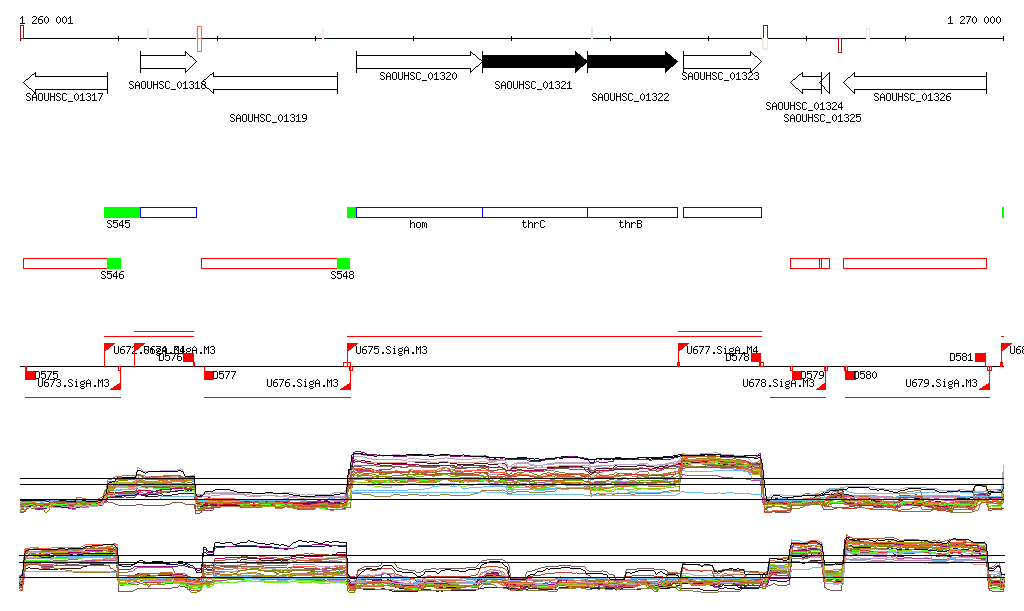The image size is (1024, 611).
Task: Click the S548 segment label
Action: 342,275
